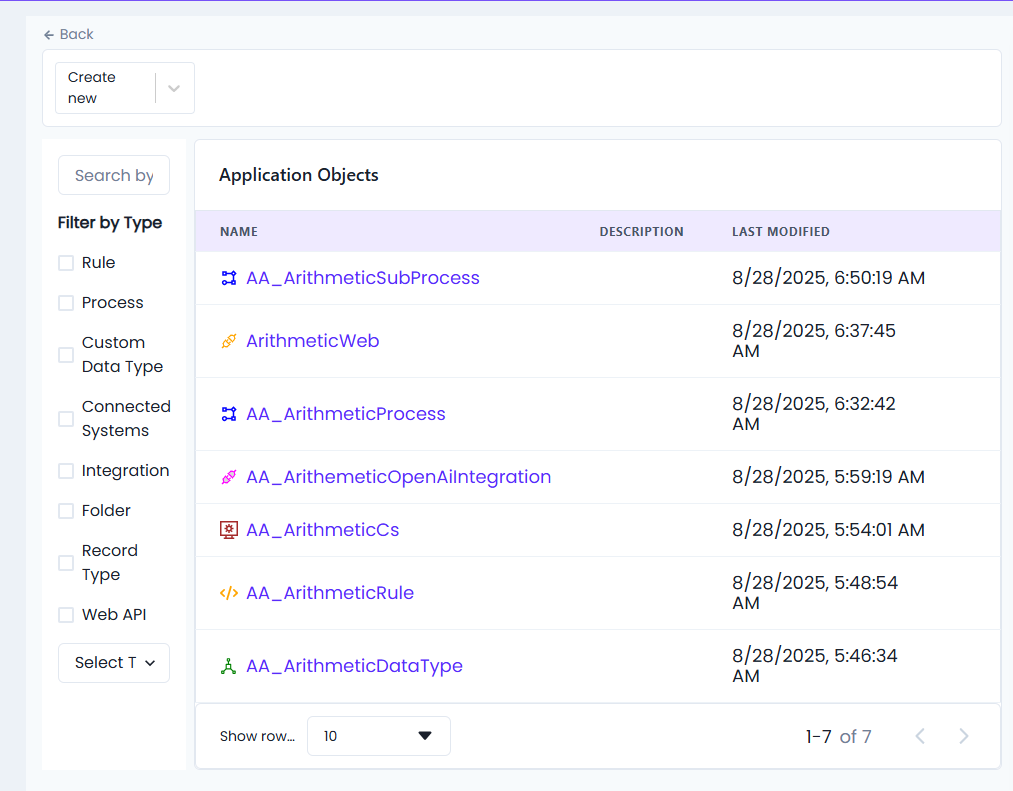Click the LAST MODIFIED column header
Screen dimensions: 1013x791
(780, 231)
